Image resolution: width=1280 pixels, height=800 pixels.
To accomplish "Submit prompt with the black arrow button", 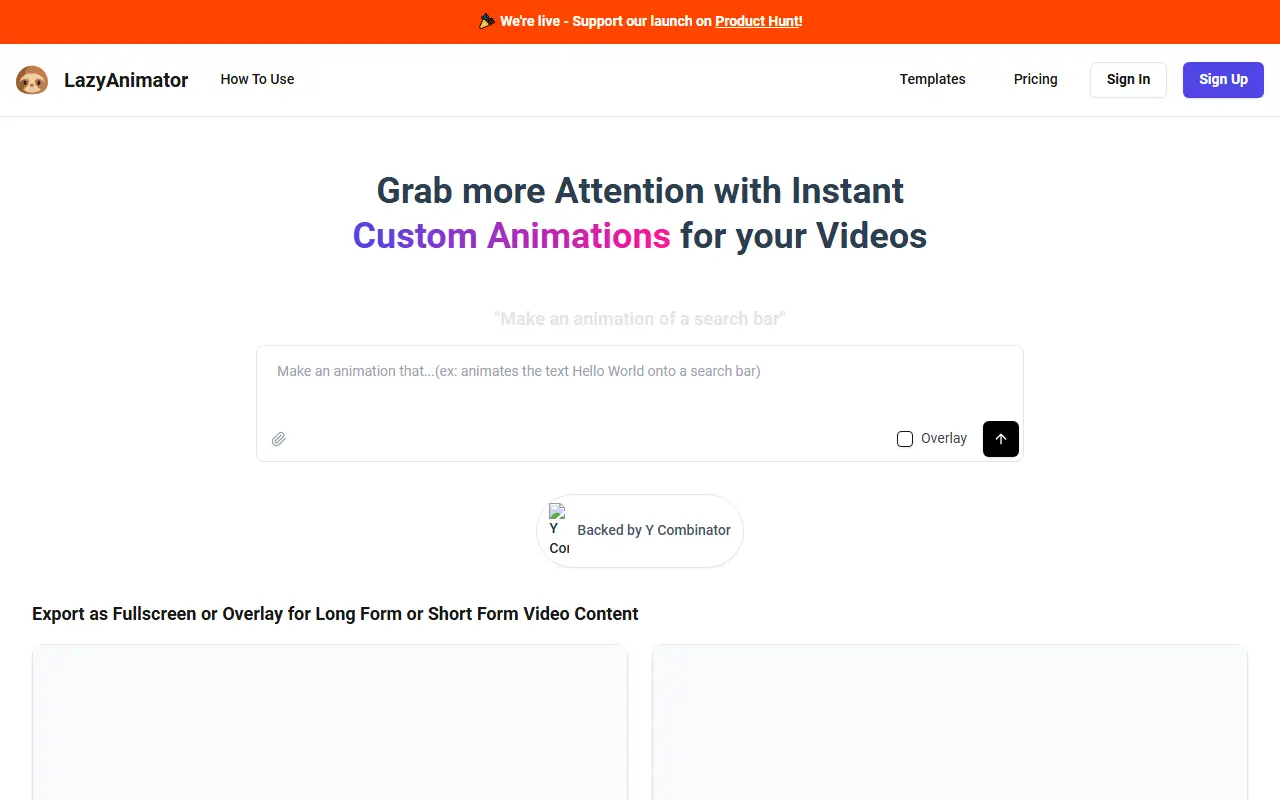I will (1001, 439).
